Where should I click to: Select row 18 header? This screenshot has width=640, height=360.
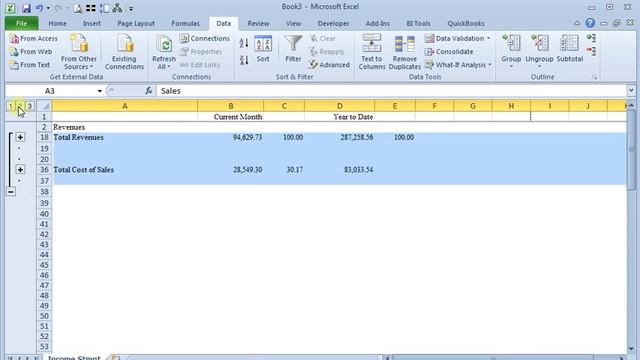(44, 138)
